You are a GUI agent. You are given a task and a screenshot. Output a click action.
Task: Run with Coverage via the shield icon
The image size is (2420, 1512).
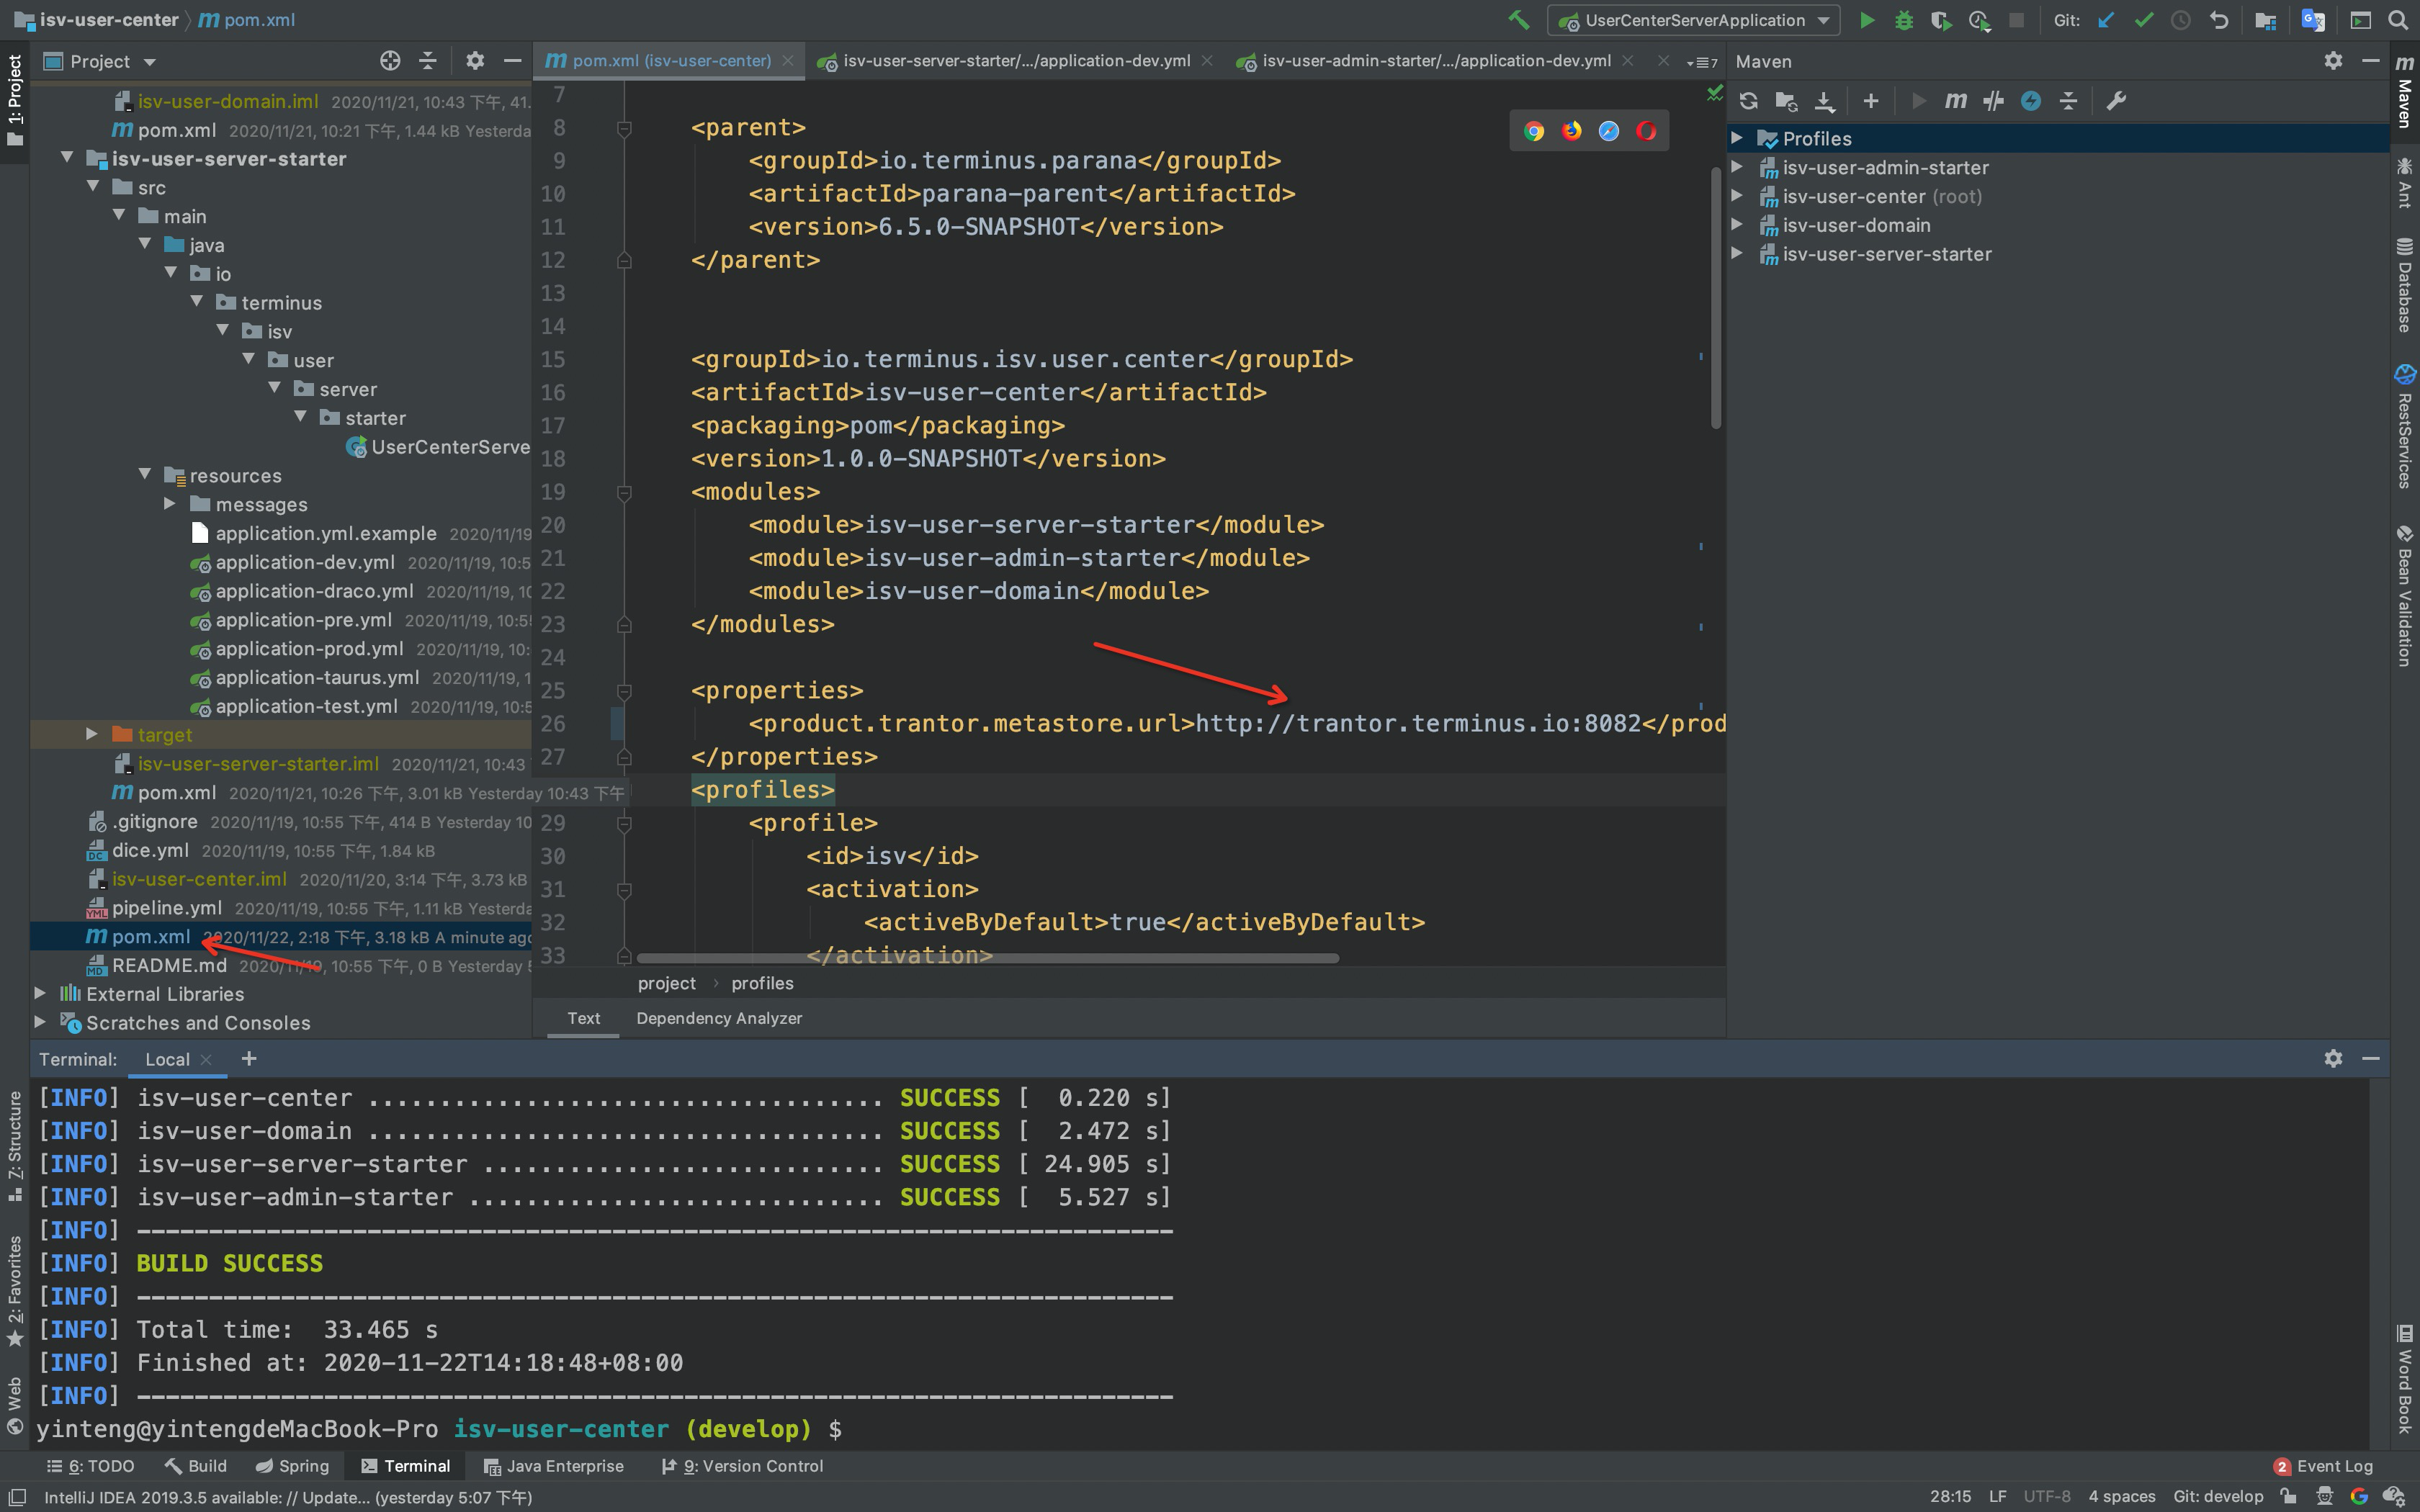pos(1941,20)
